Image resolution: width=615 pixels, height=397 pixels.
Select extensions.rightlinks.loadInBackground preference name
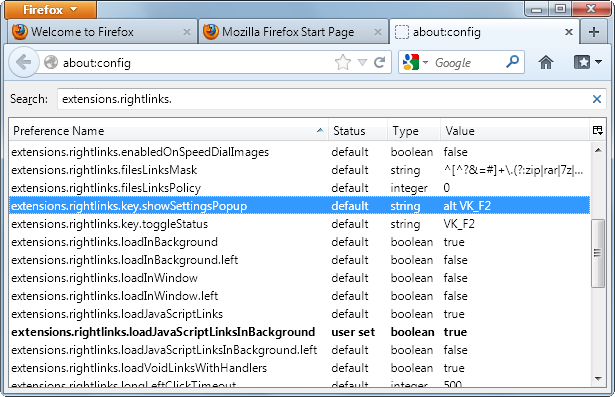click(x=115, y=242)
